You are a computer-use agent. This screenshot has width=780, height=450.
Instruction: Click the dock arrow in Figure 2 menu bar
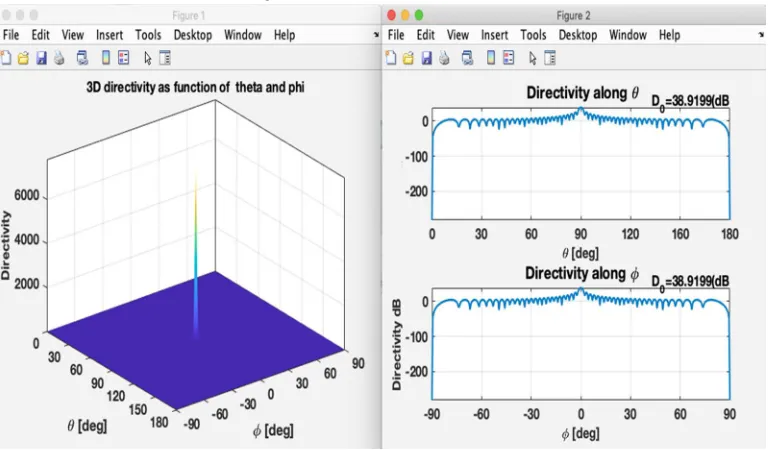coord(761,35)
